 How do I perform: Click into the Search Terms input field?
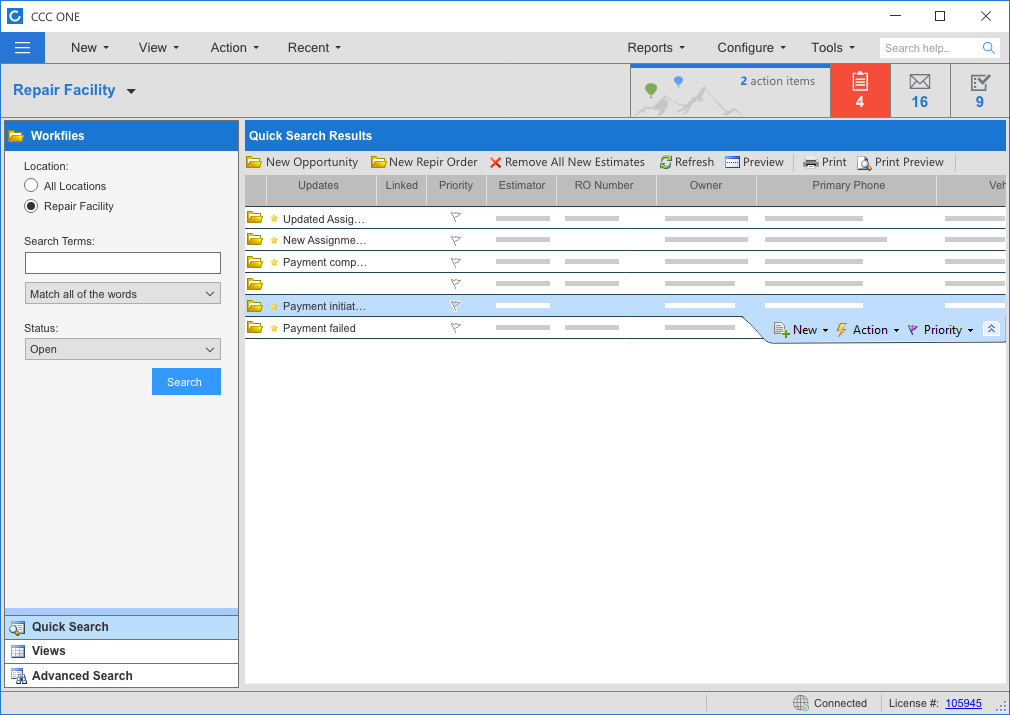pyautogui.click(x=123, y=263)
